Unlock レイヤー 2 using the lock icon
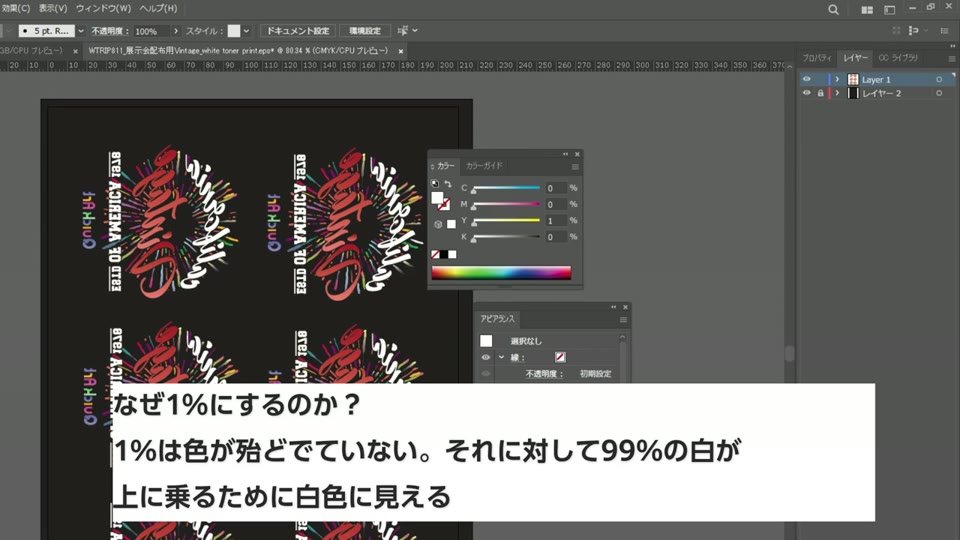 pyautogui.click(x=820, y=93)
